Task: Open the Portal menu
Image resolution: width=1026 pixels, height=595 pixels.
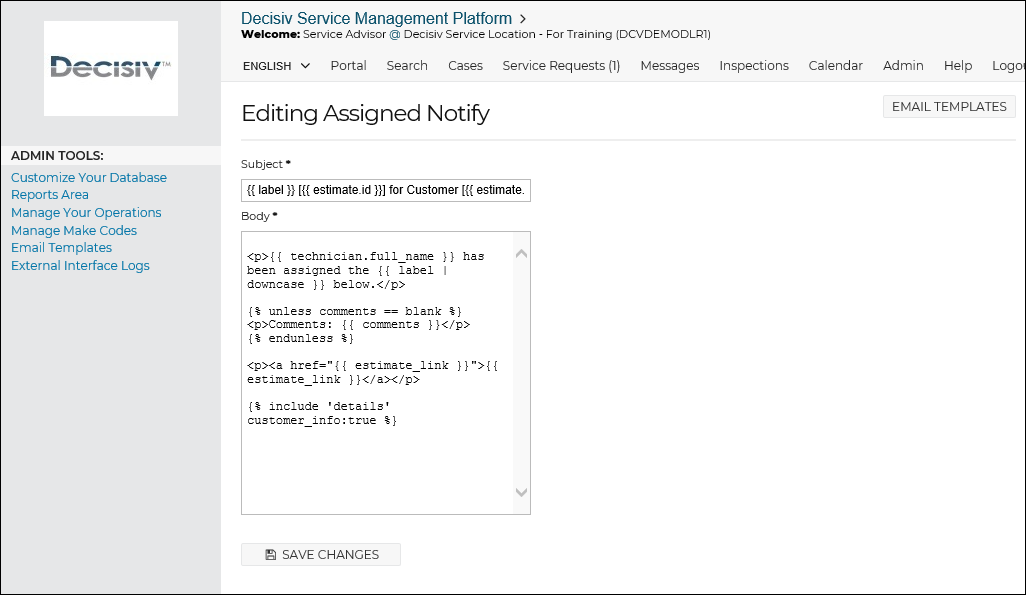Action: point(348,65)
